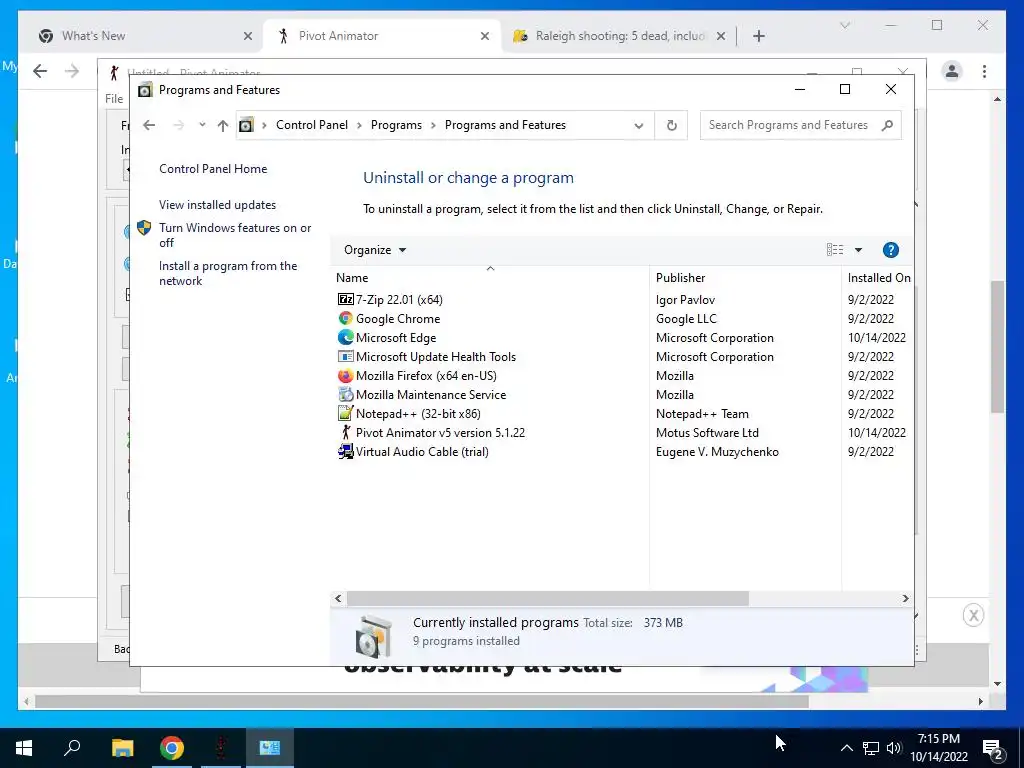Expand the address bar history dropdown

tap(638, 125)
